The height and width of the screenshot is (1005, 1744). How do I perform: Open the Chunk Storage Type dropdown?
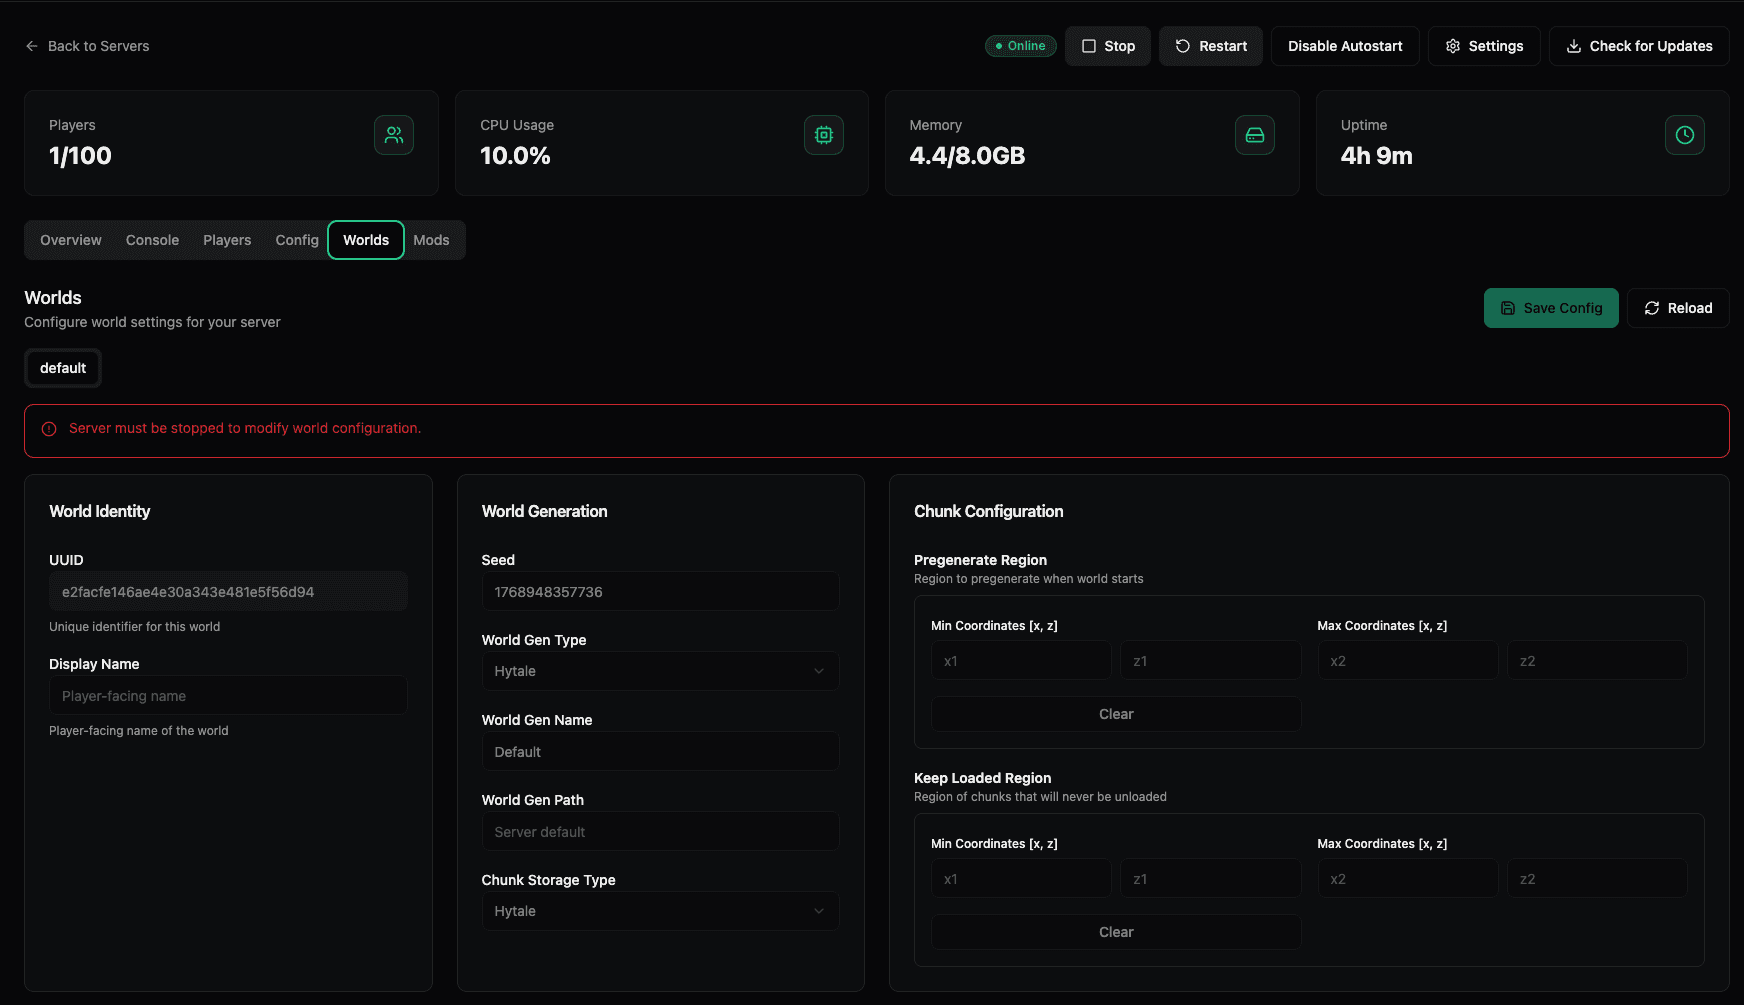coord(660,911)
